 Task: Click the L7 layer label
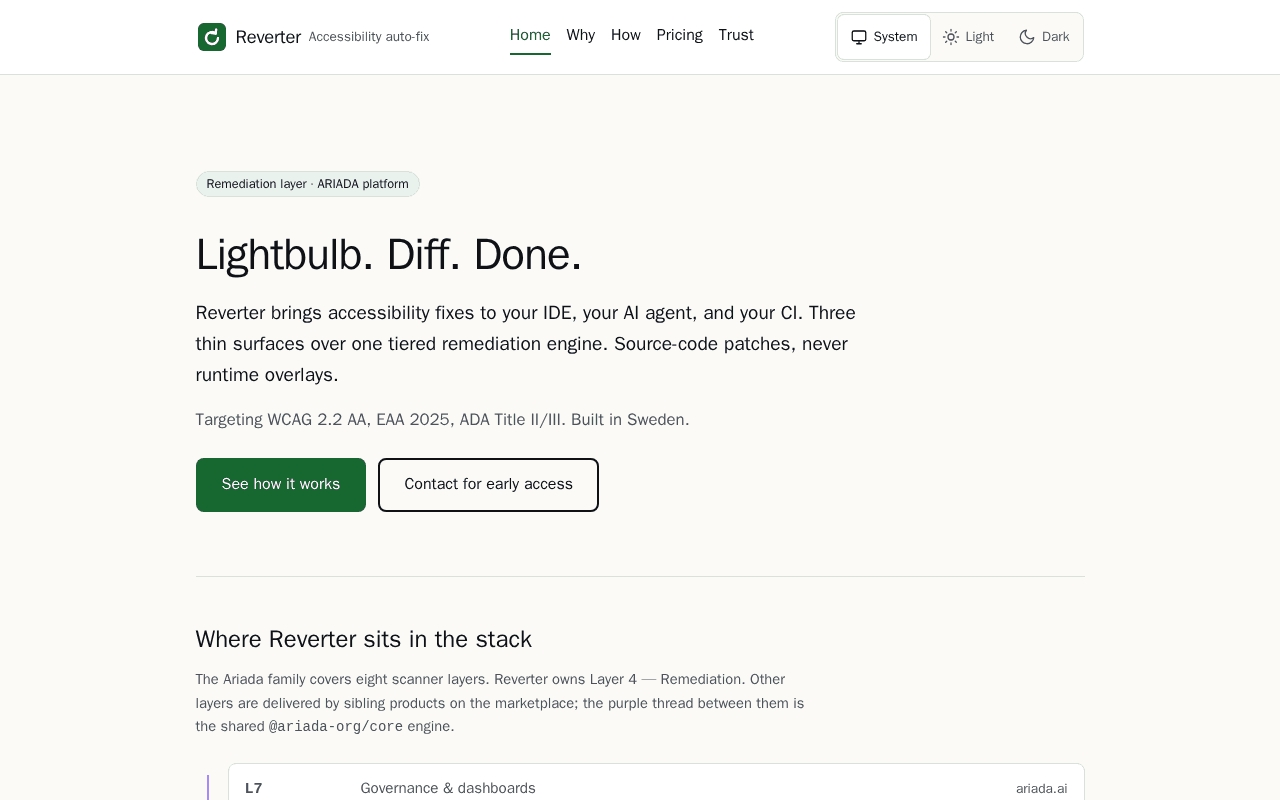254,789
